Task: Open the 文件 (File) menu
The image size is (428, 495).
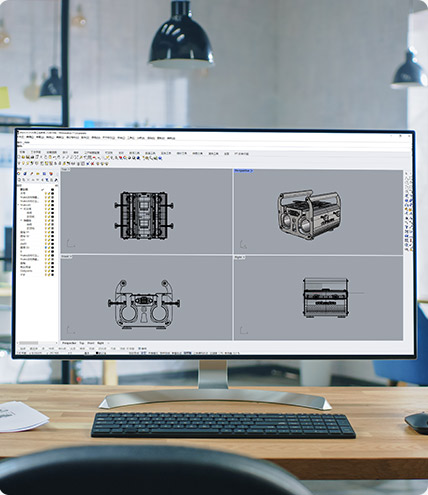Action: (x=20, y=137)
